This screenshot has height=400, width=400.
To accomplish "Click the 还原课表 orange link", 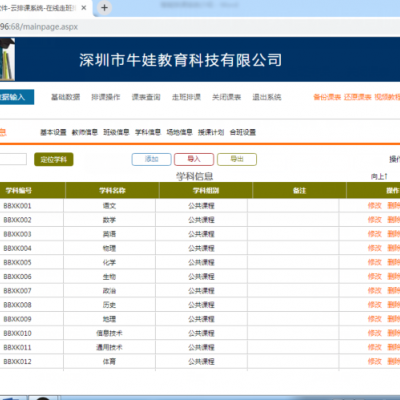I will pos(358,97).
